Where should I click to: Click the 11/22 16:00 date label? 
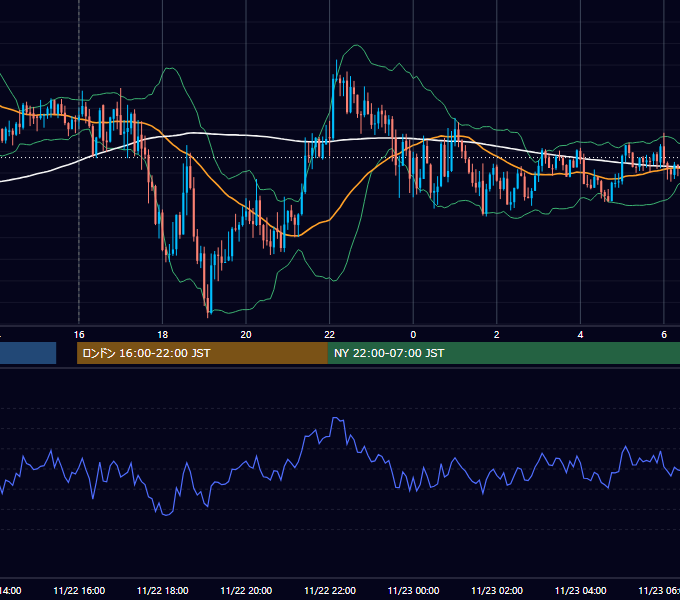(79, 590)
